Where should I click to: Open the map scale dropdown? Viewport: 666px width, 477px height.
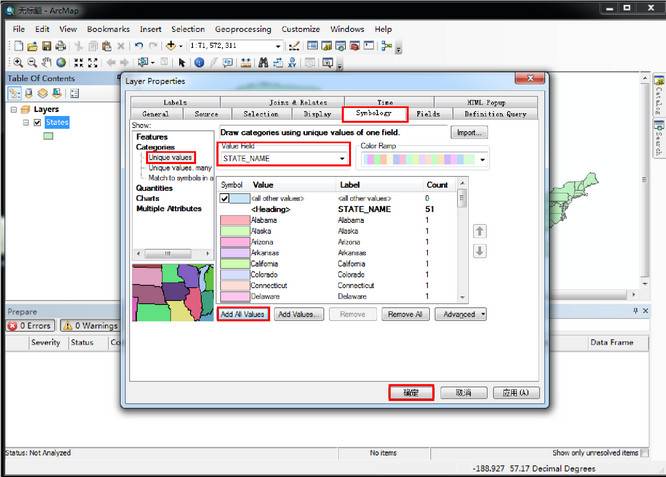click(x=278, y=46)
